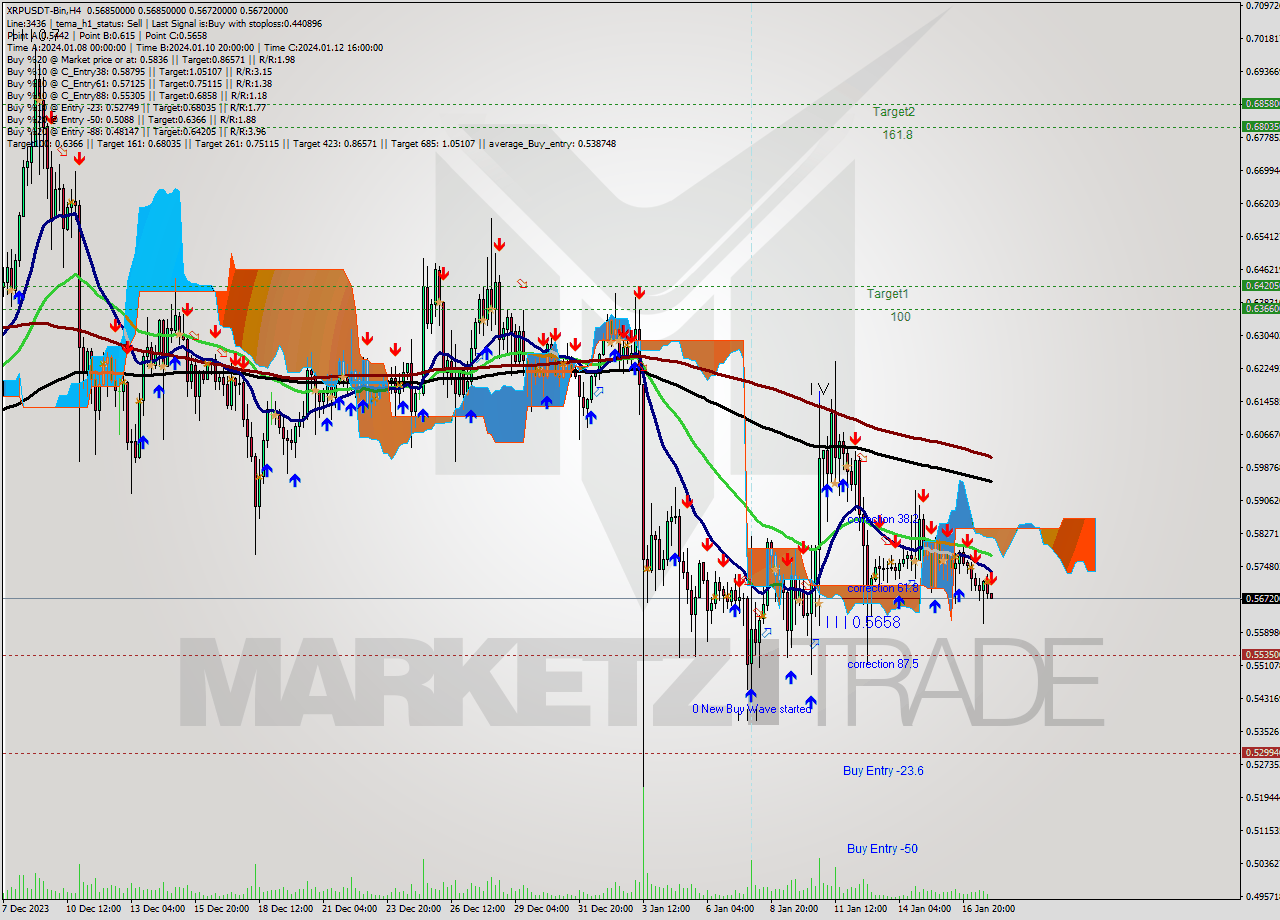This screenshot has height=920, width=1280.
Task: Click the 'Buy Entry -23.6' label
Action: (883, 770)
